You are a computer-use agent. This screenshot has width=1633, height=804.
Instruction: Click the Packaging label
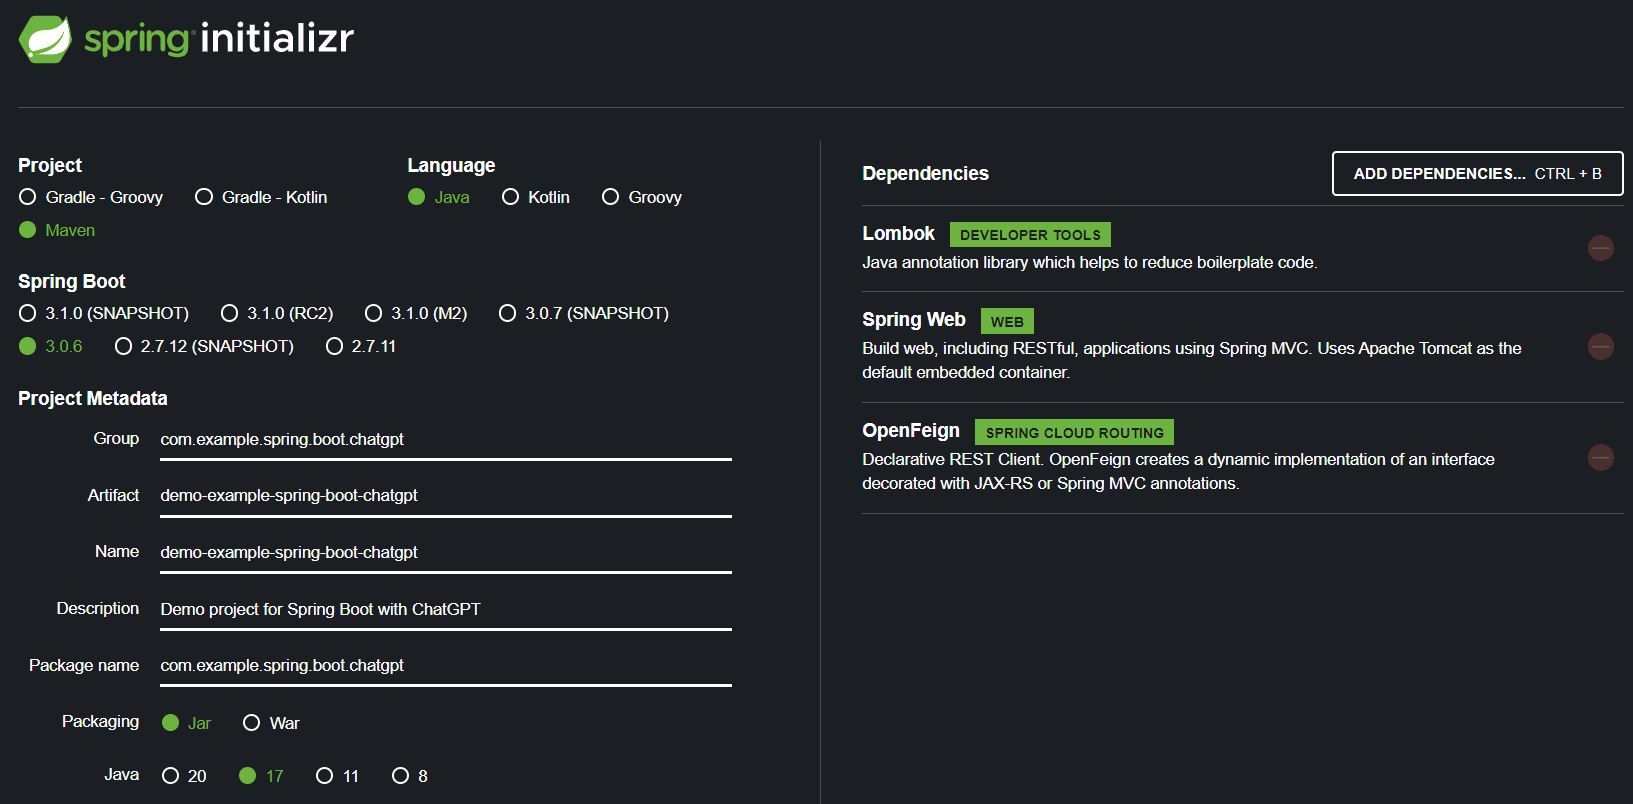(x=100, y=722)
